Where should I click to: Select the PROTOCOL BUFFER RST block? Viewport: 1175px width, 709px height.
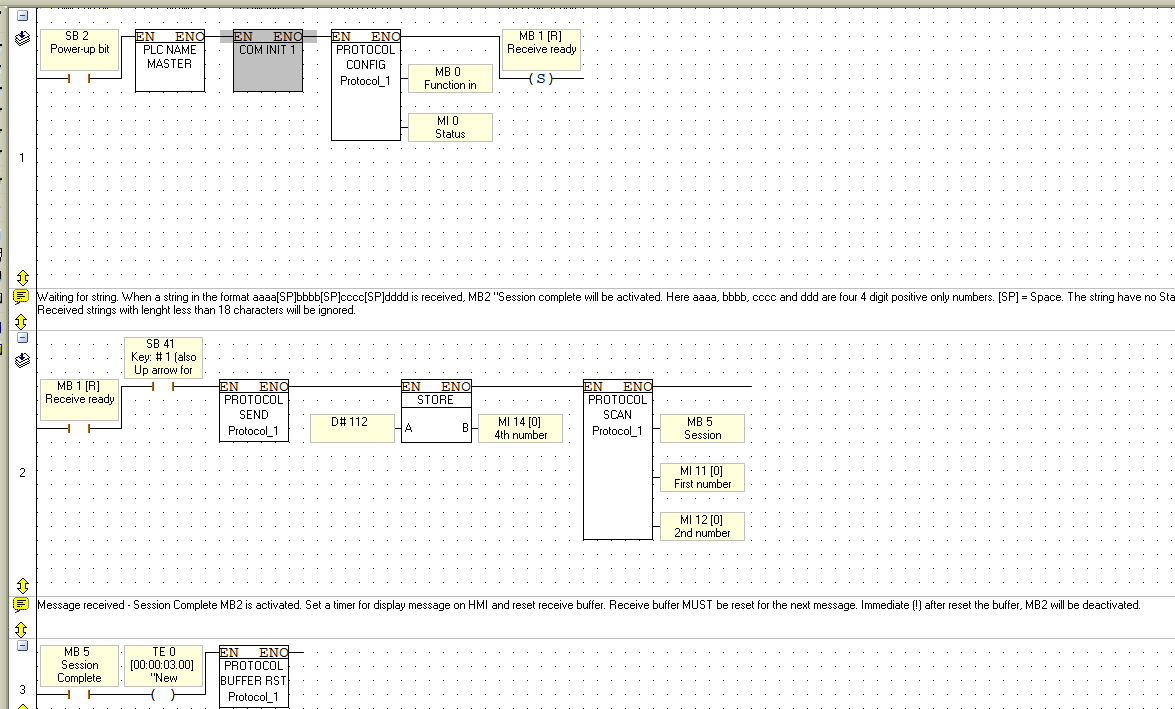pos(254,676)
